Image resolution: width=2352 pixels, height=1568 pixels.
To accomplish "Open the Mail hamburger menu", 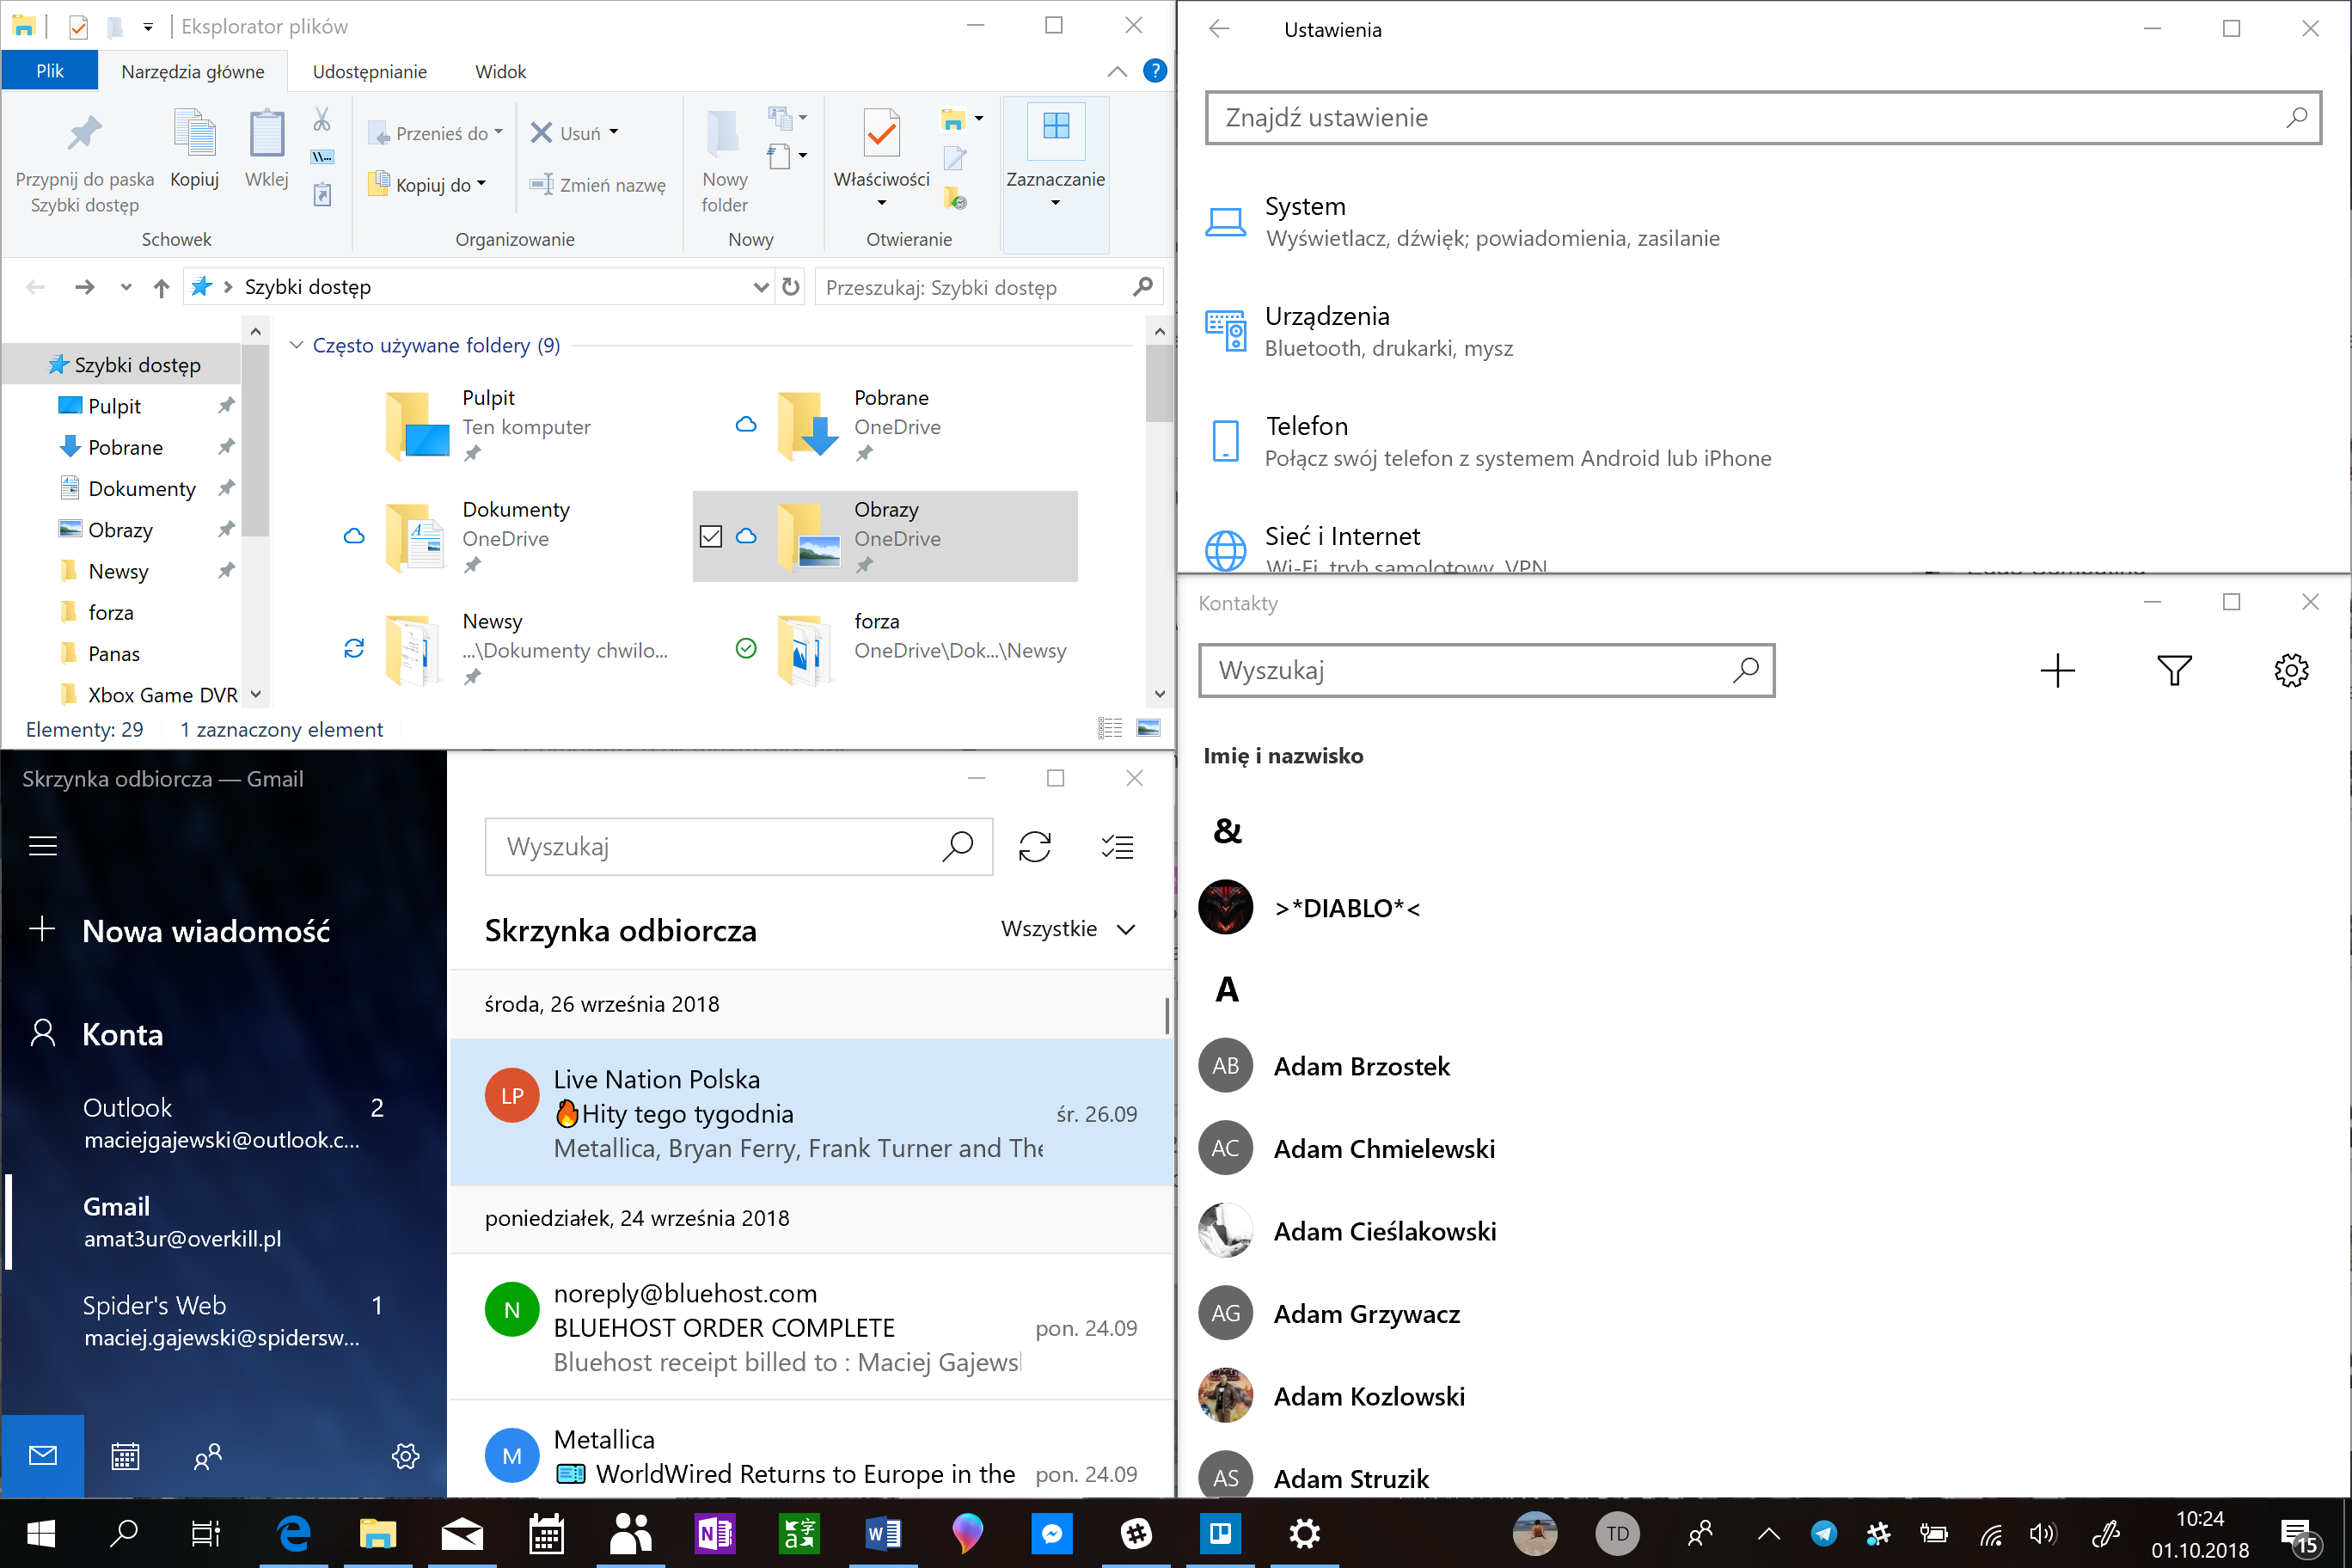I will pyautogui.click(x=43, y=846).
